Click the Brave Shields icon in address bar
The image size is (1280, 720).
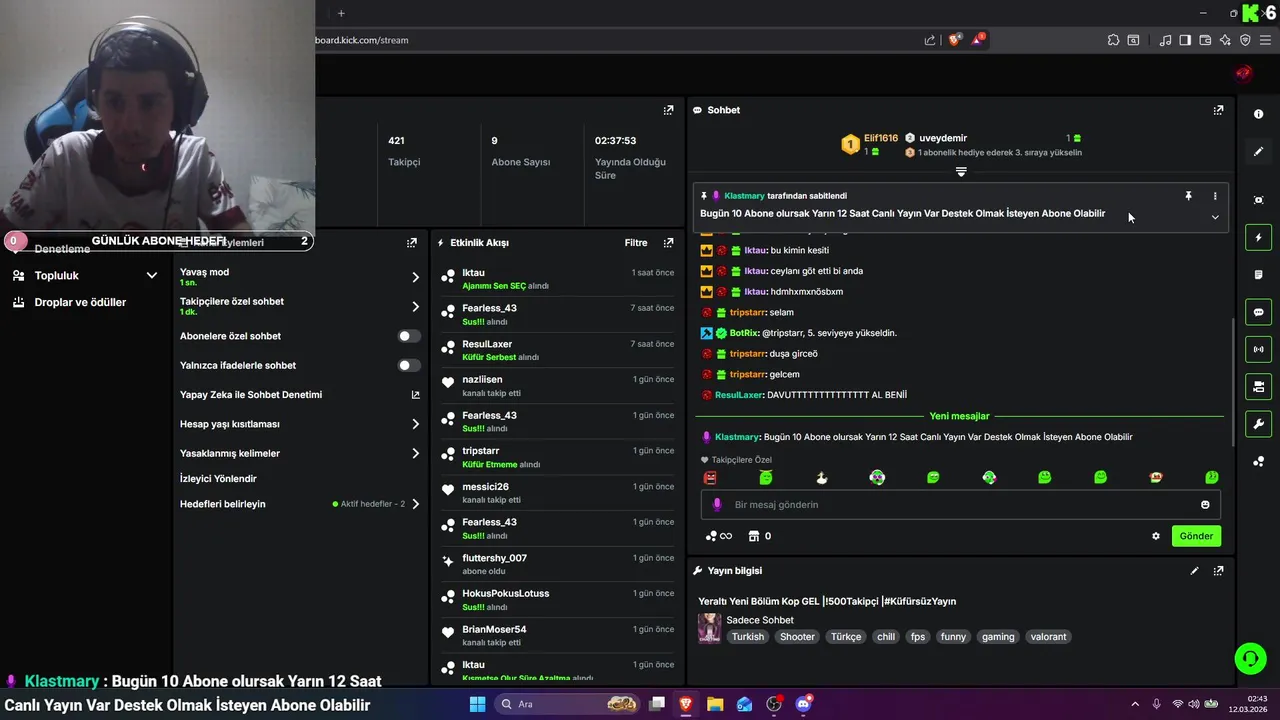pyautogui.click(x=955, y=40)
